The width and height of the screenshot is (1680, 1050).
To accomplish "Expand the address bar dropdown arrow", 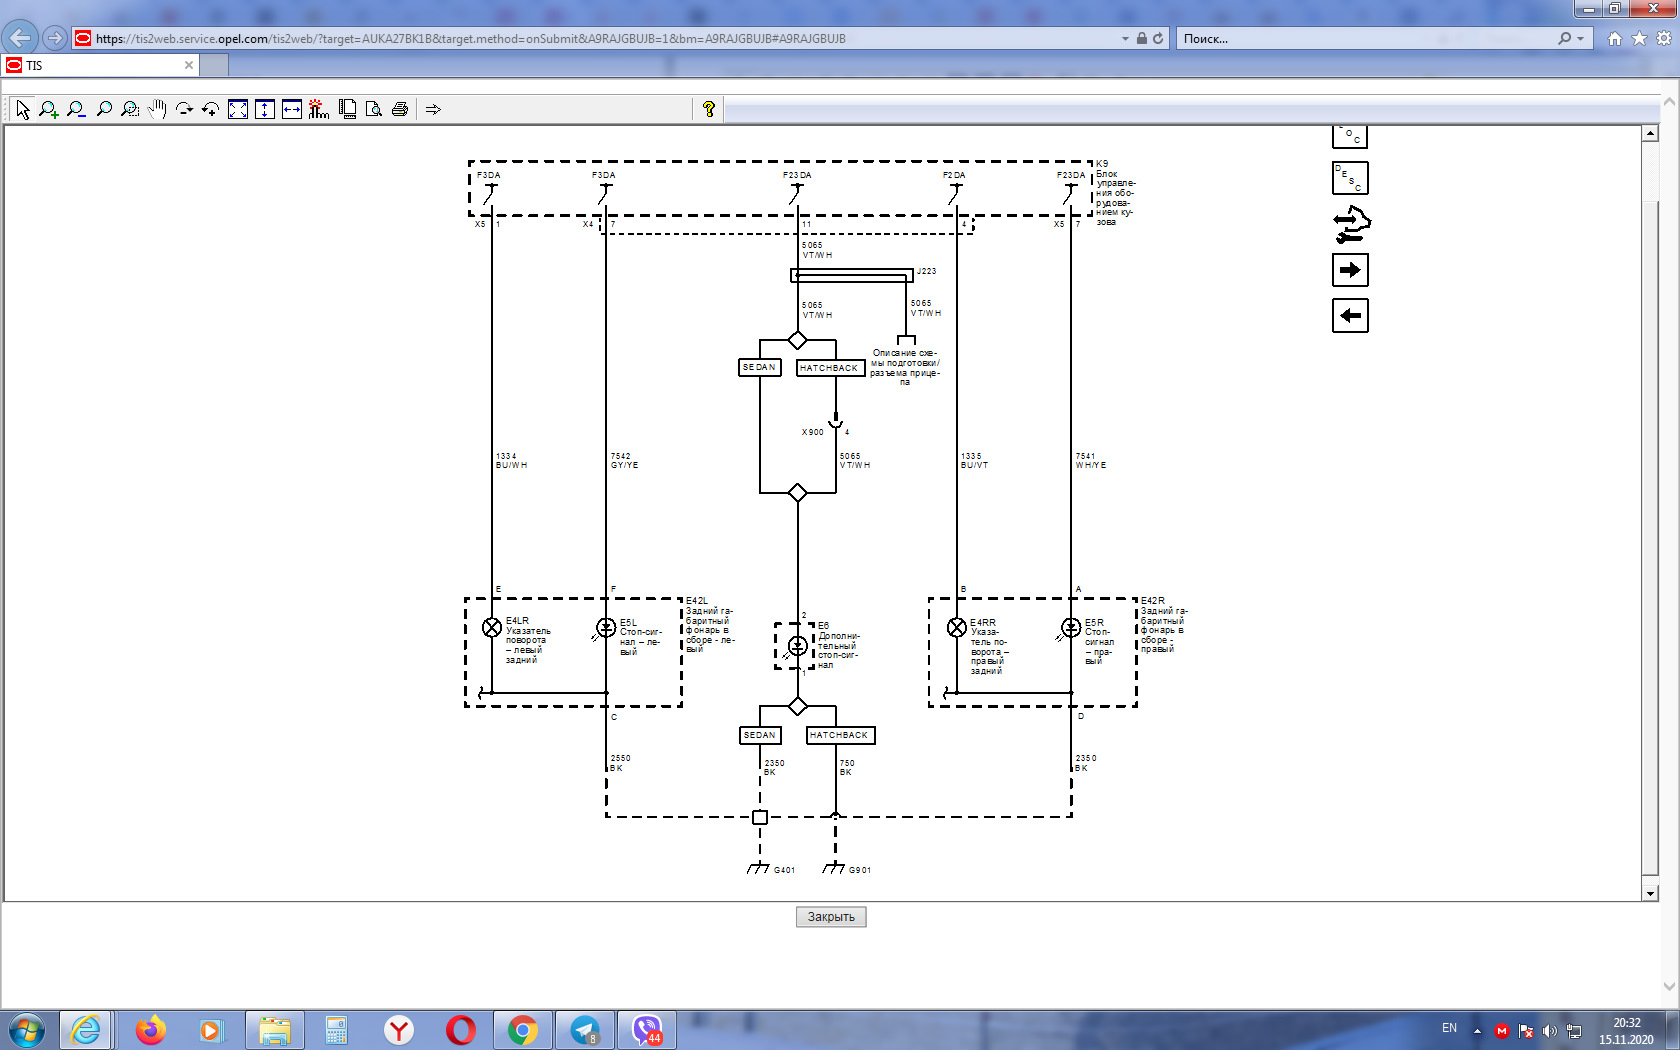I will 1126,38.
